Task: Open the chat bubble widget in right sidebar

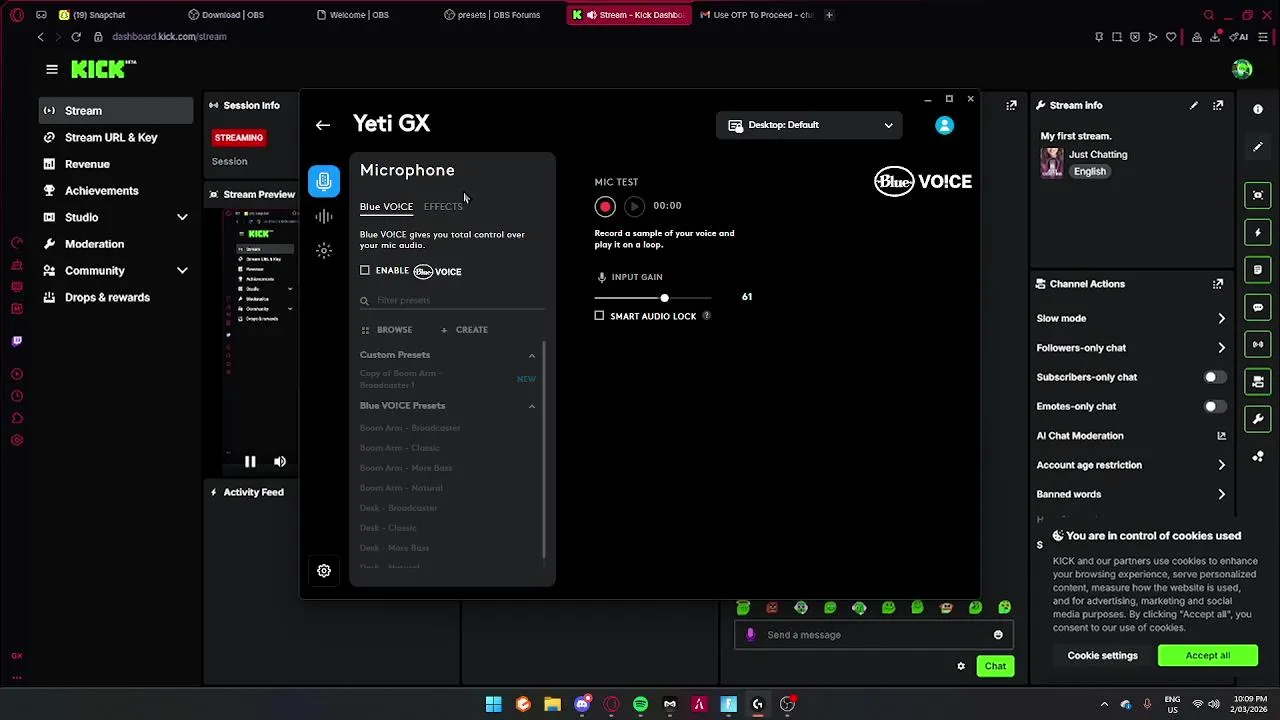Action: (1258, 307)
